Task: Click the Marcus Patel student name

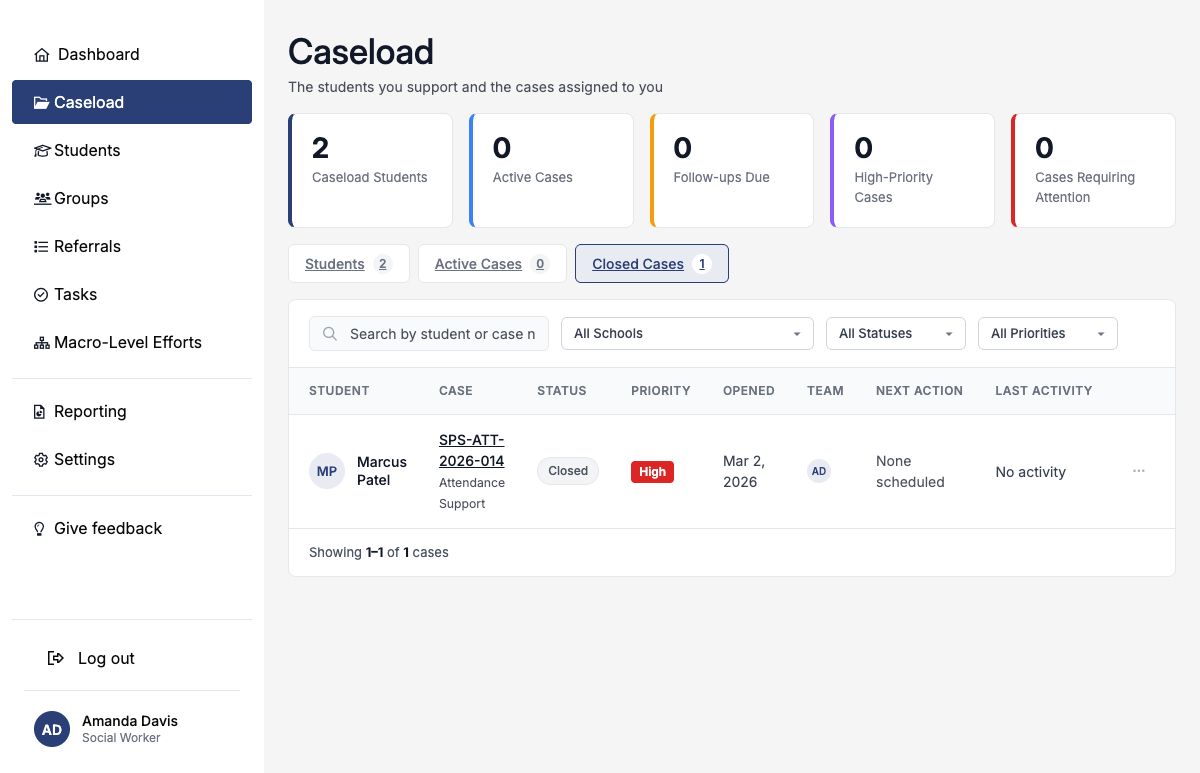Action: 381,471
